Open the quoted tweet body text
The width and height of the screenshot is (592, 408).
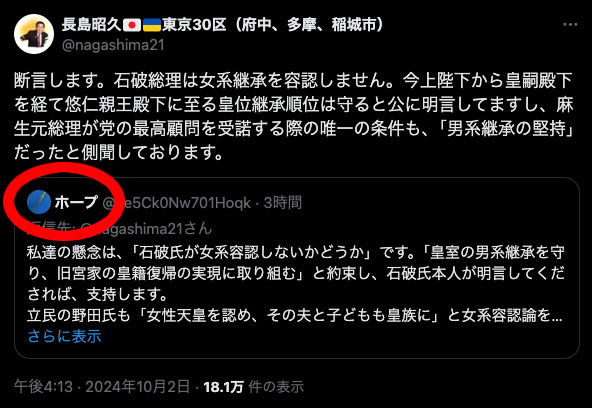[x=296, y=284]
